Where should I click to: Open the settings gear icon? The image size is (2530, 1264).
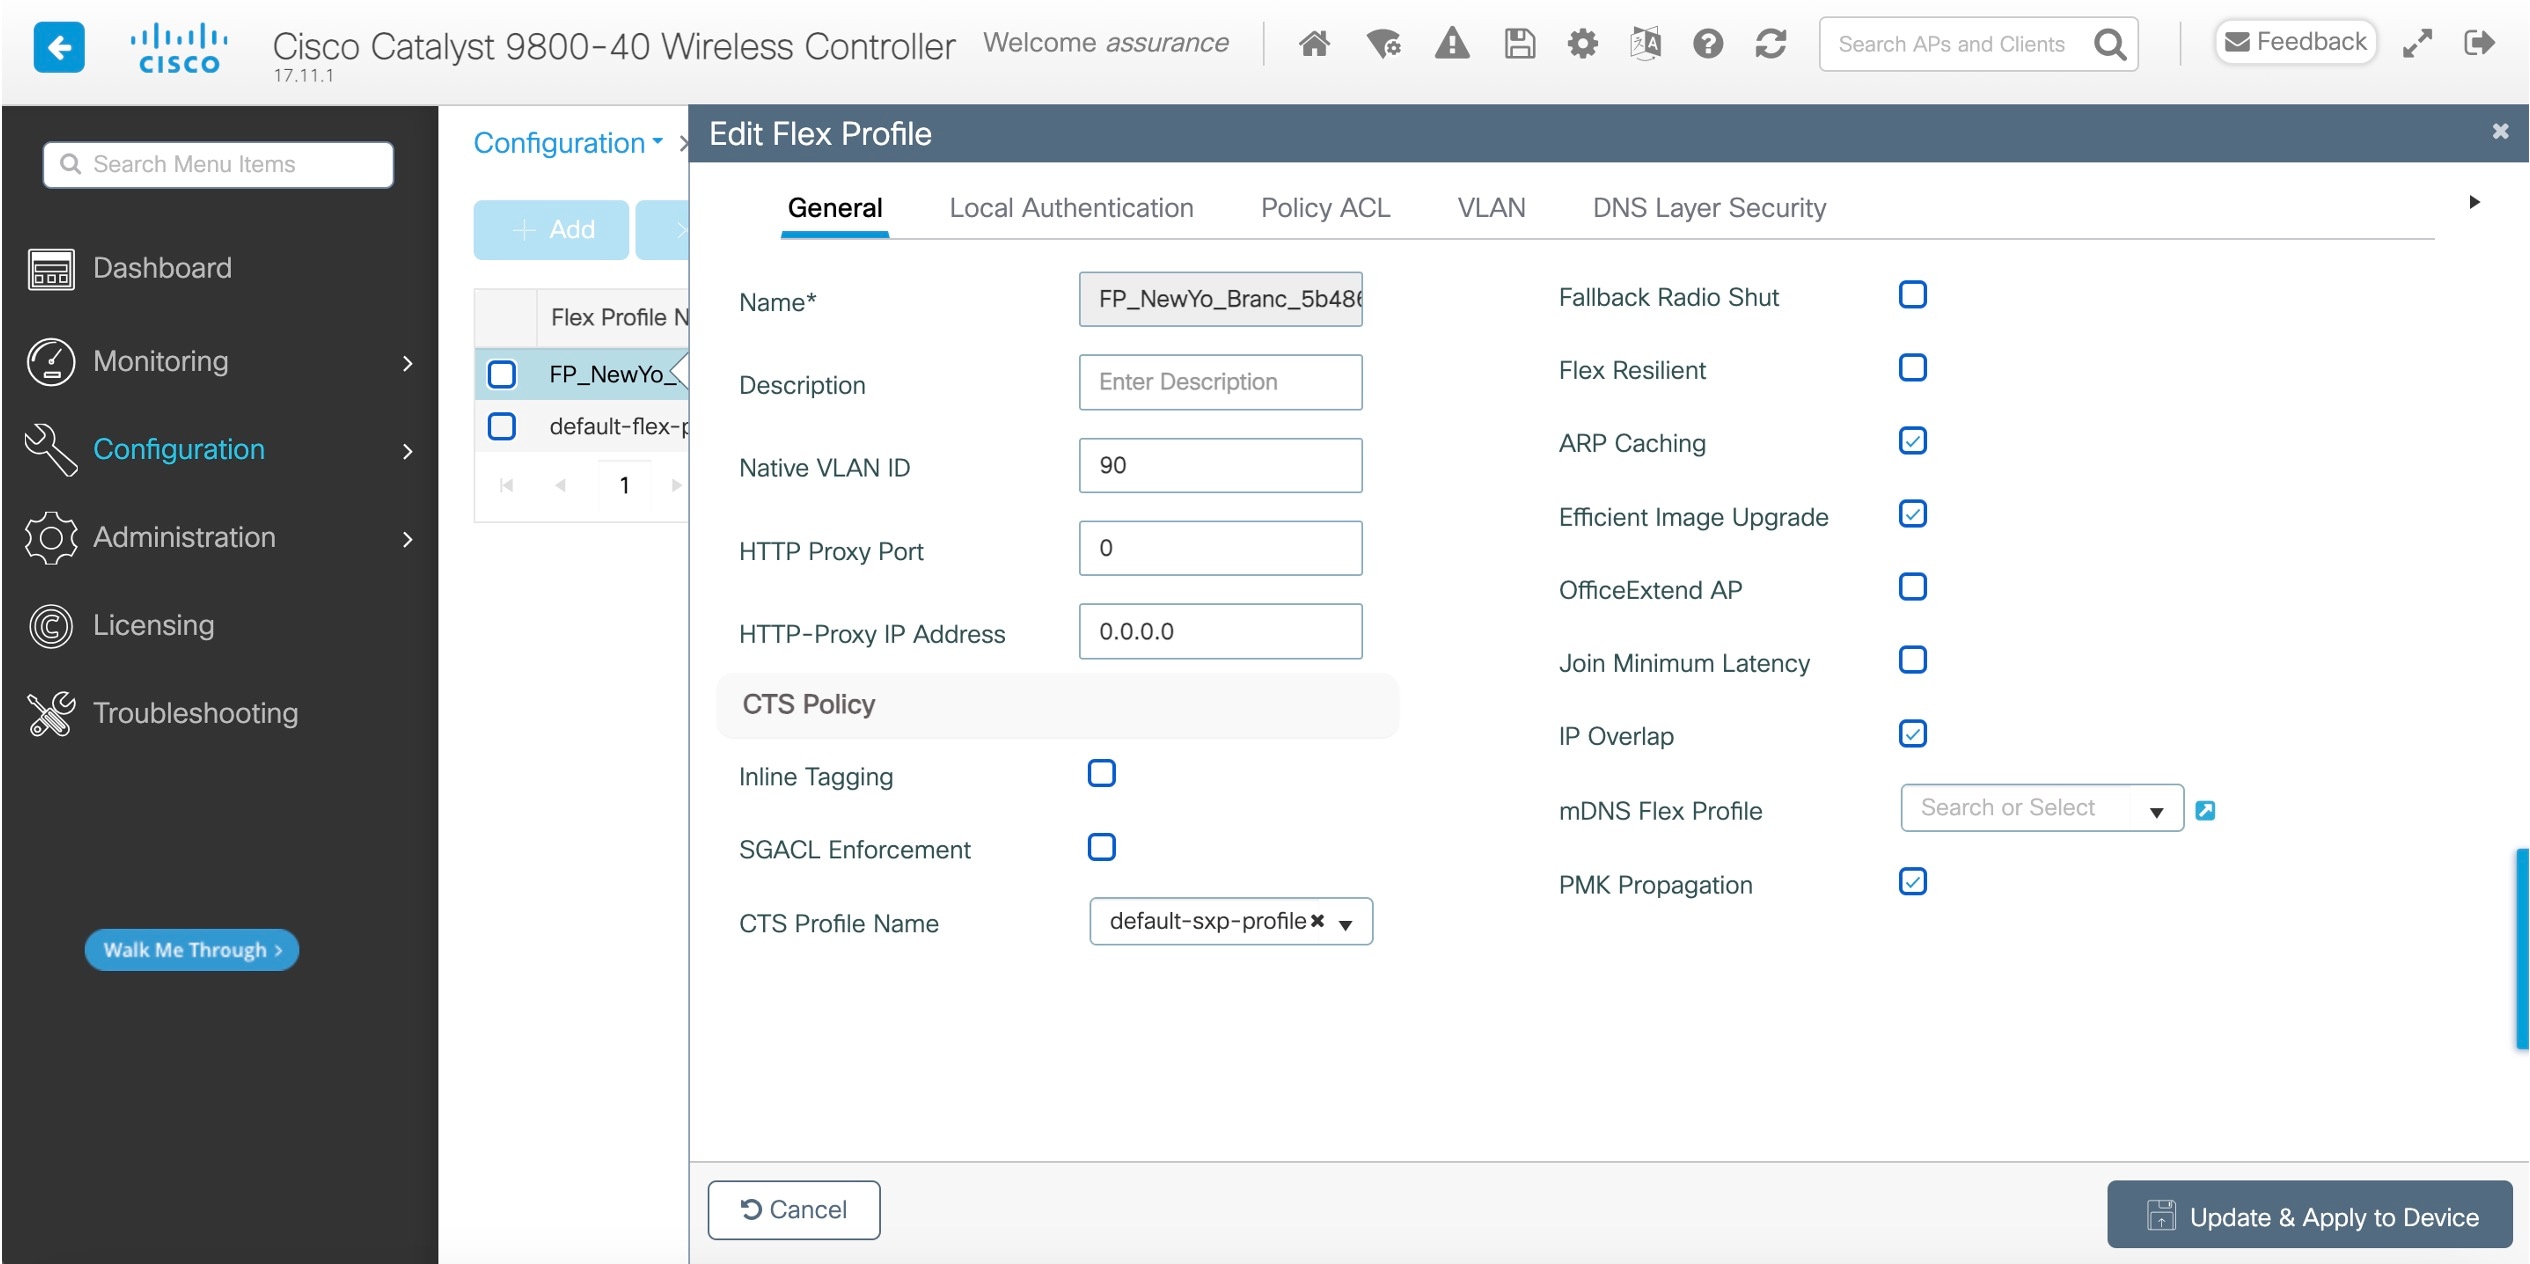coord(1582,44)
